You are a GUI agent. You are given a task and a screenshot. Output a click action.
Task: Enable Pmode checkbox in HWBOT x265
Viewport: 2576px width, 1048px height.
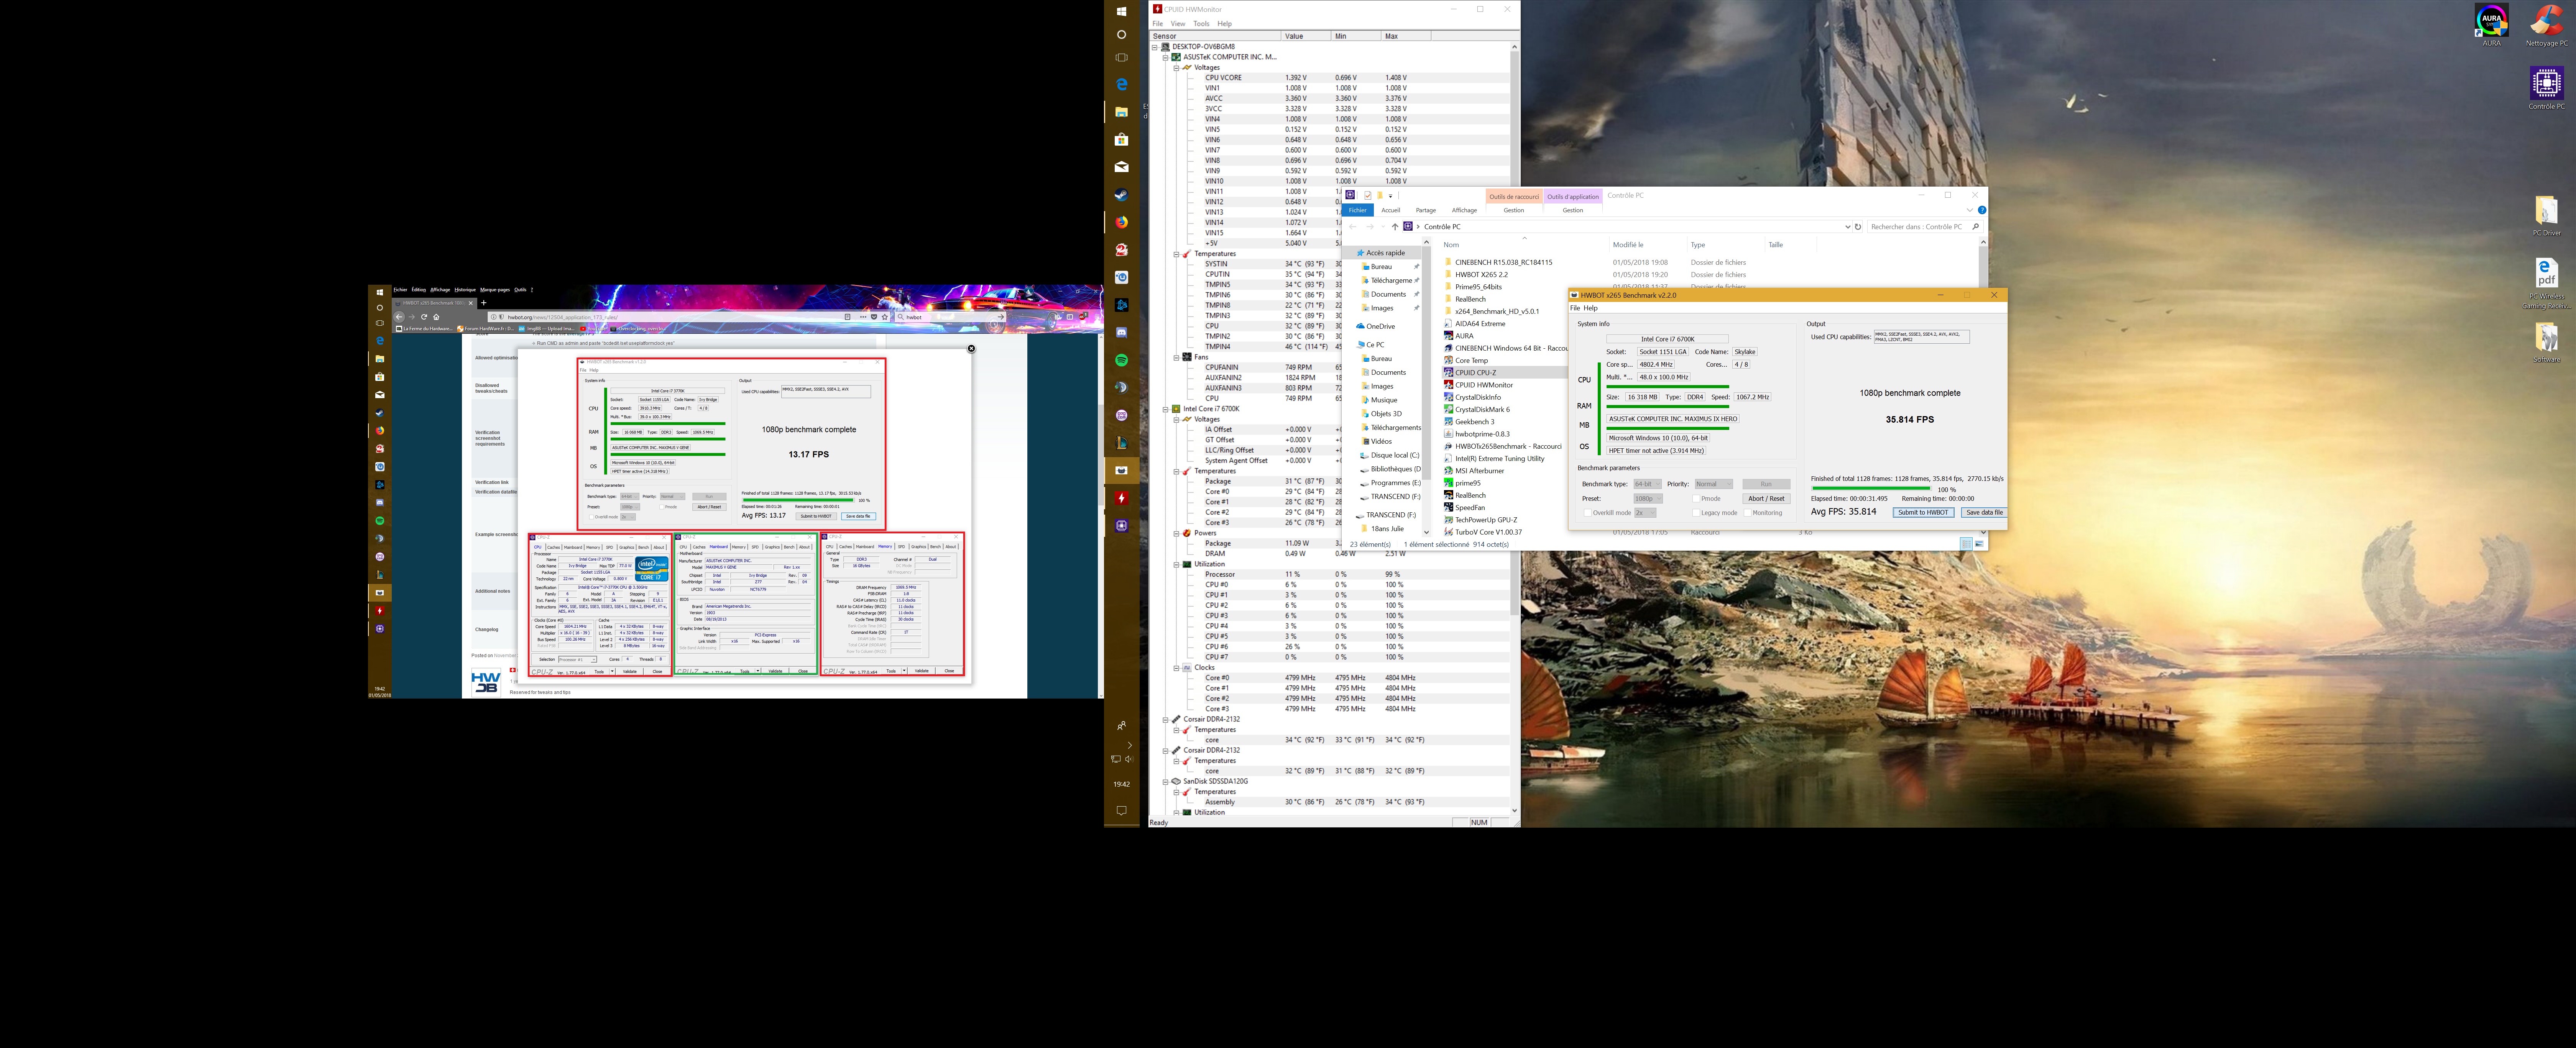(x=1695, y=498)
